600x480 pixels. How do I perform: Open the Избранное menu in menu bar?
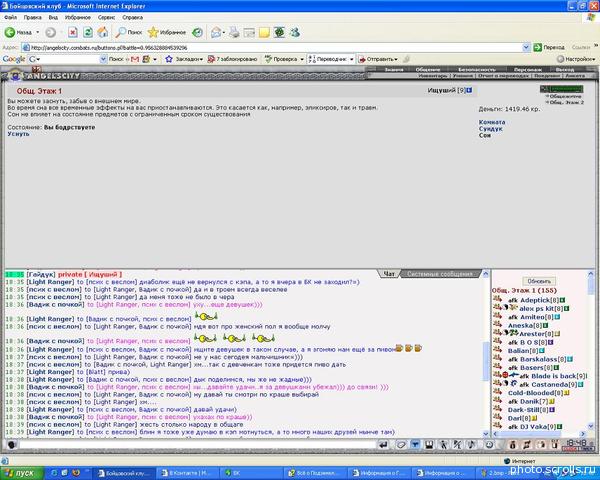(x=78, y=17)
